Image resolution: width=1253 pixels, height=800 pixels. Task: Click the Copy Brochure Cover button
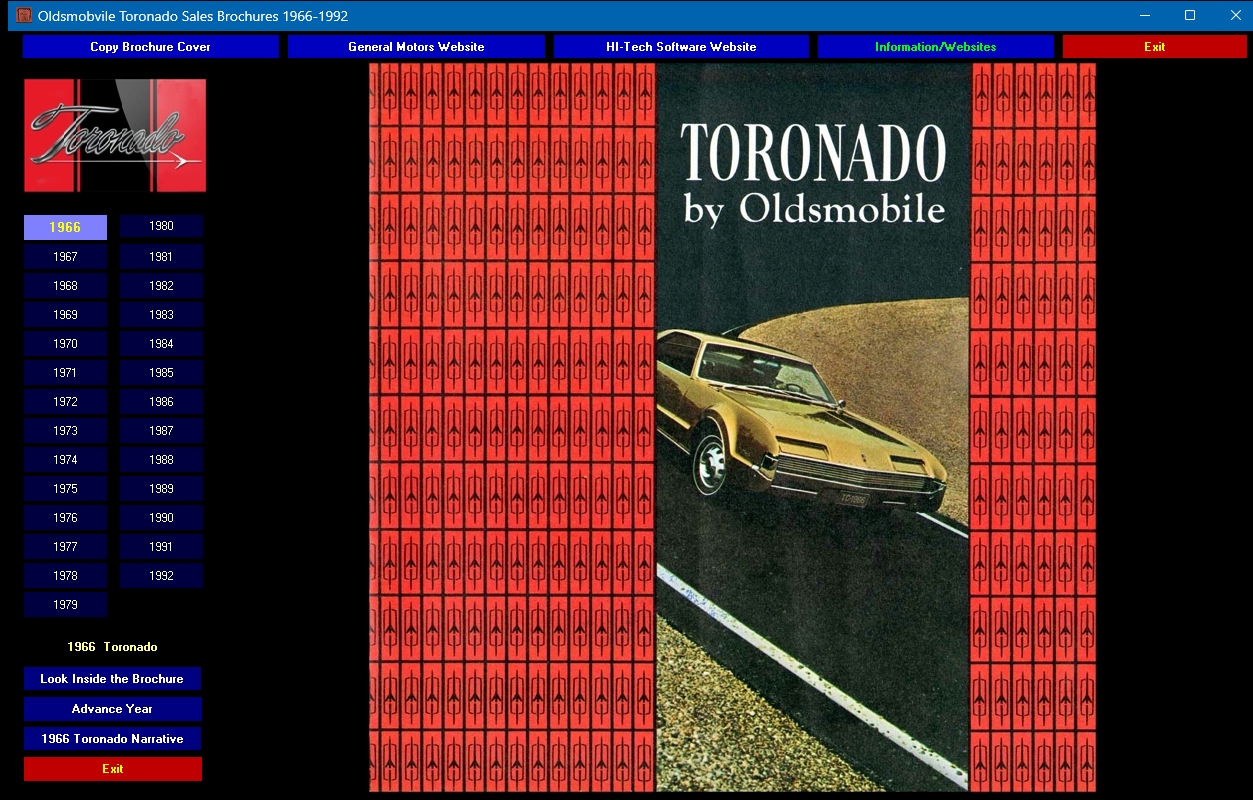click(x=150, y=47)
